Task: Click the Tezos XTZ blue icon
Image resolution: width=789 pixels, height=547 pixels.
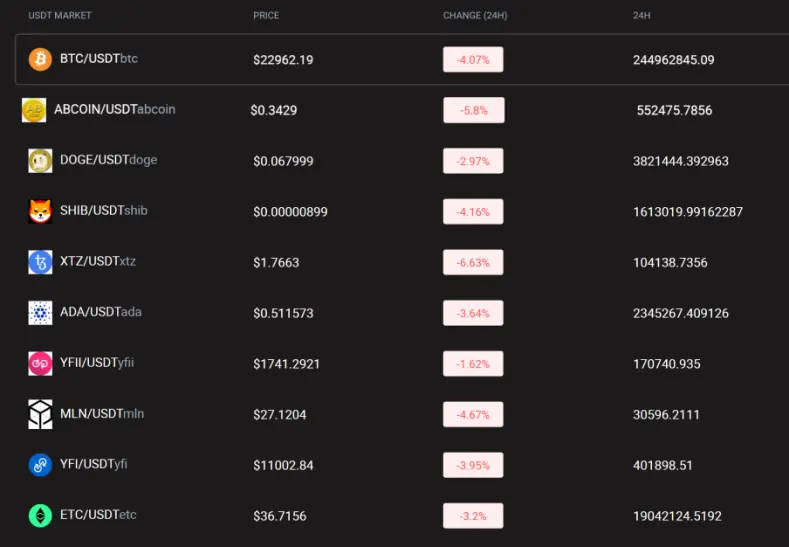Action: 40,262
